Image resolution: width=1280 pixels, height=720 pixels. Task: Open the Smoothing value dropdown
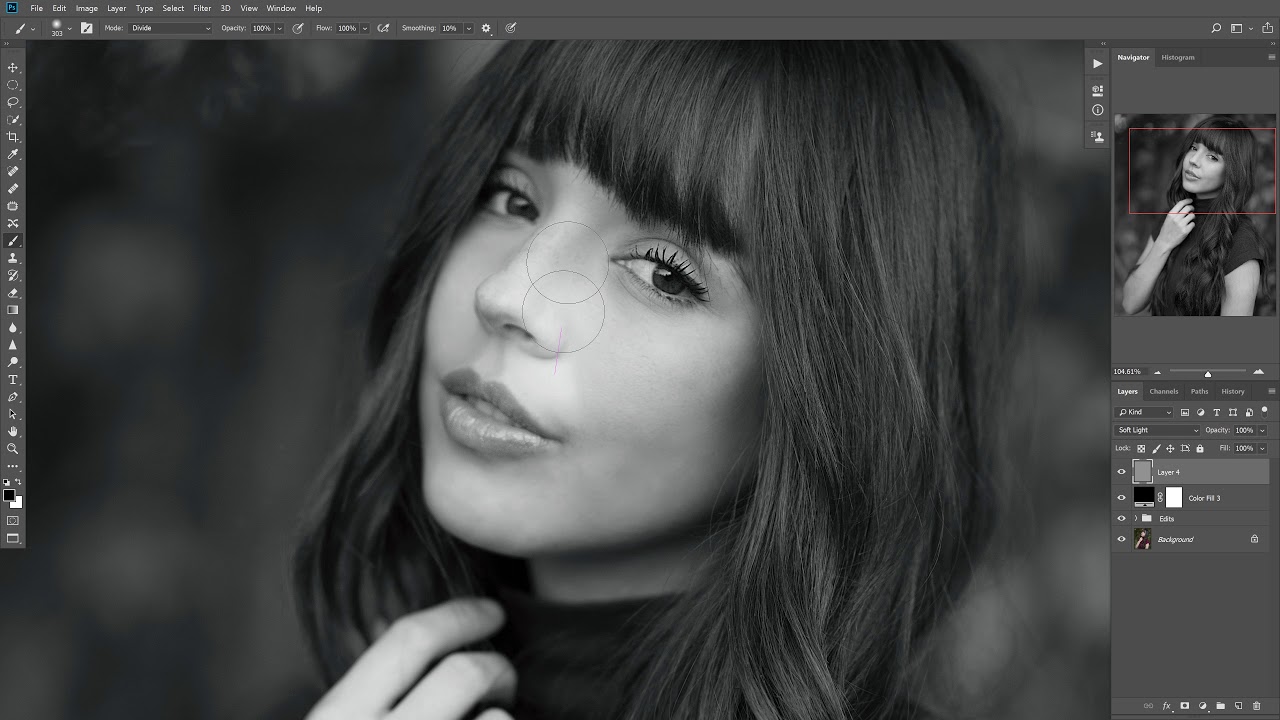coord(468,28)
